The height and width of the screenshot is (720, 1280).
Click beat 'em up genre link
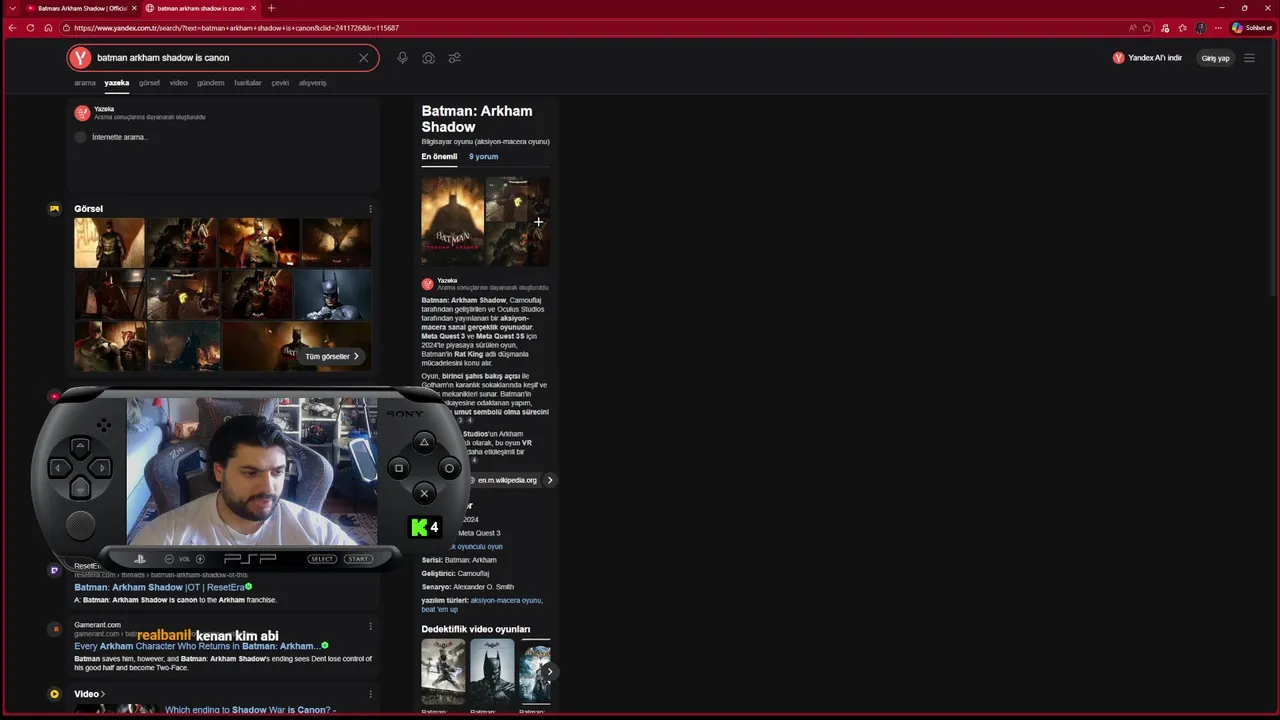coord(440,609)
